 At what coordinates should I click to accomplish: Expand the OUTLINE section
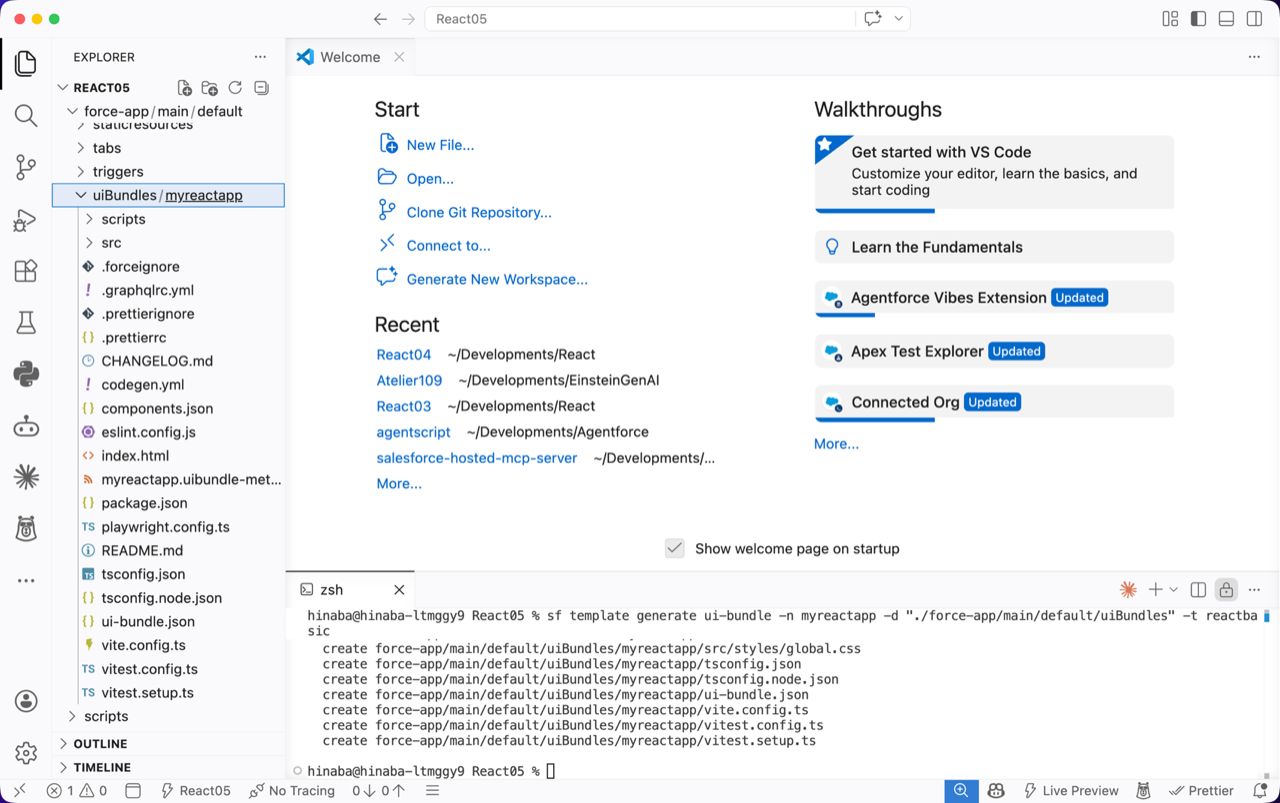100,744
